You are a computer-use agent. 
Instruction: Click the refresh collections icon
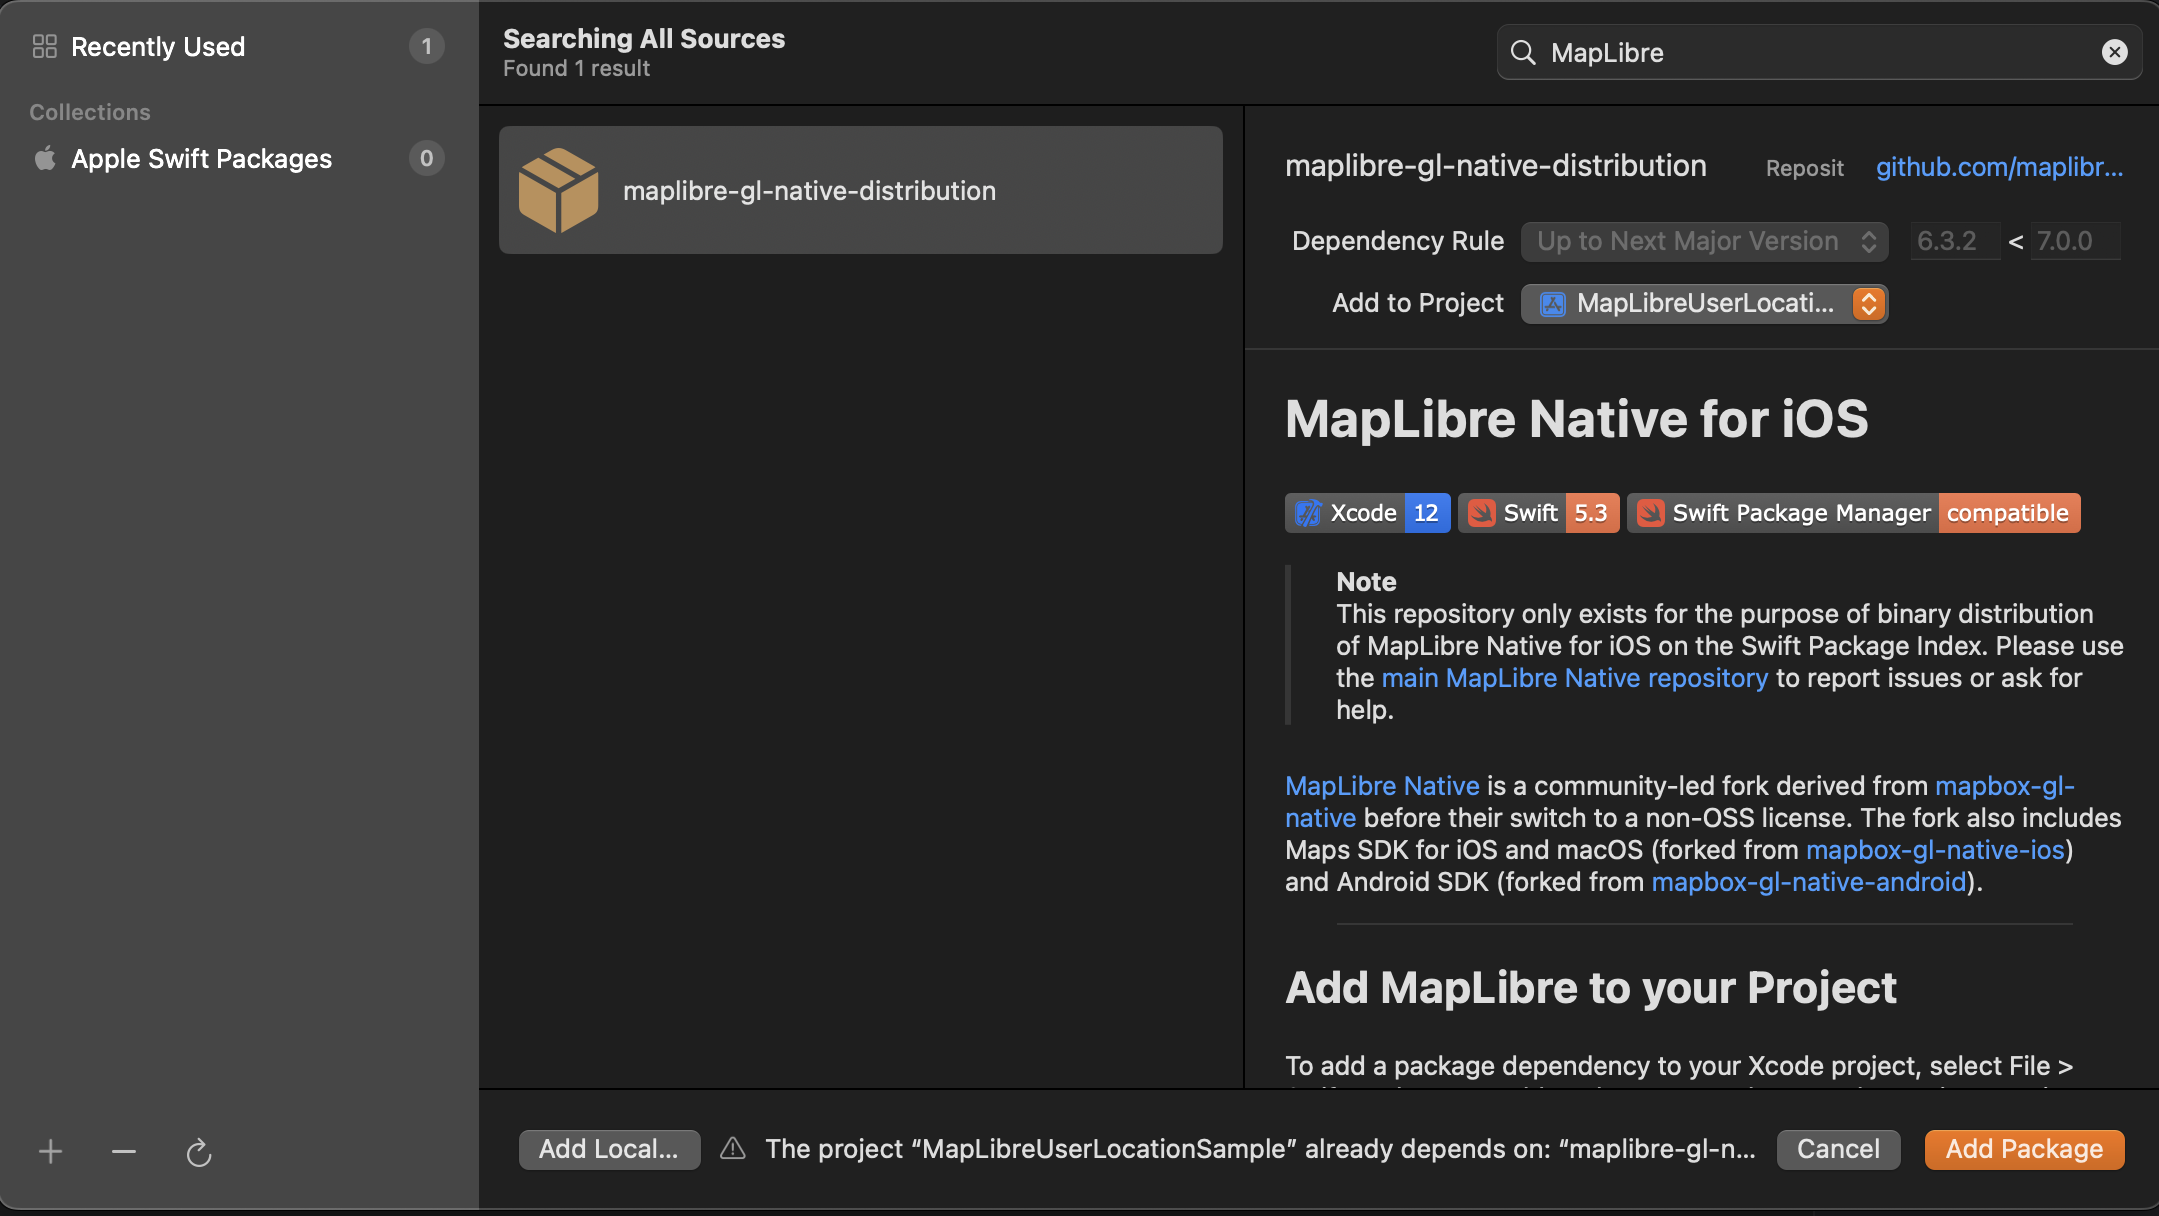click(198, 1153)
